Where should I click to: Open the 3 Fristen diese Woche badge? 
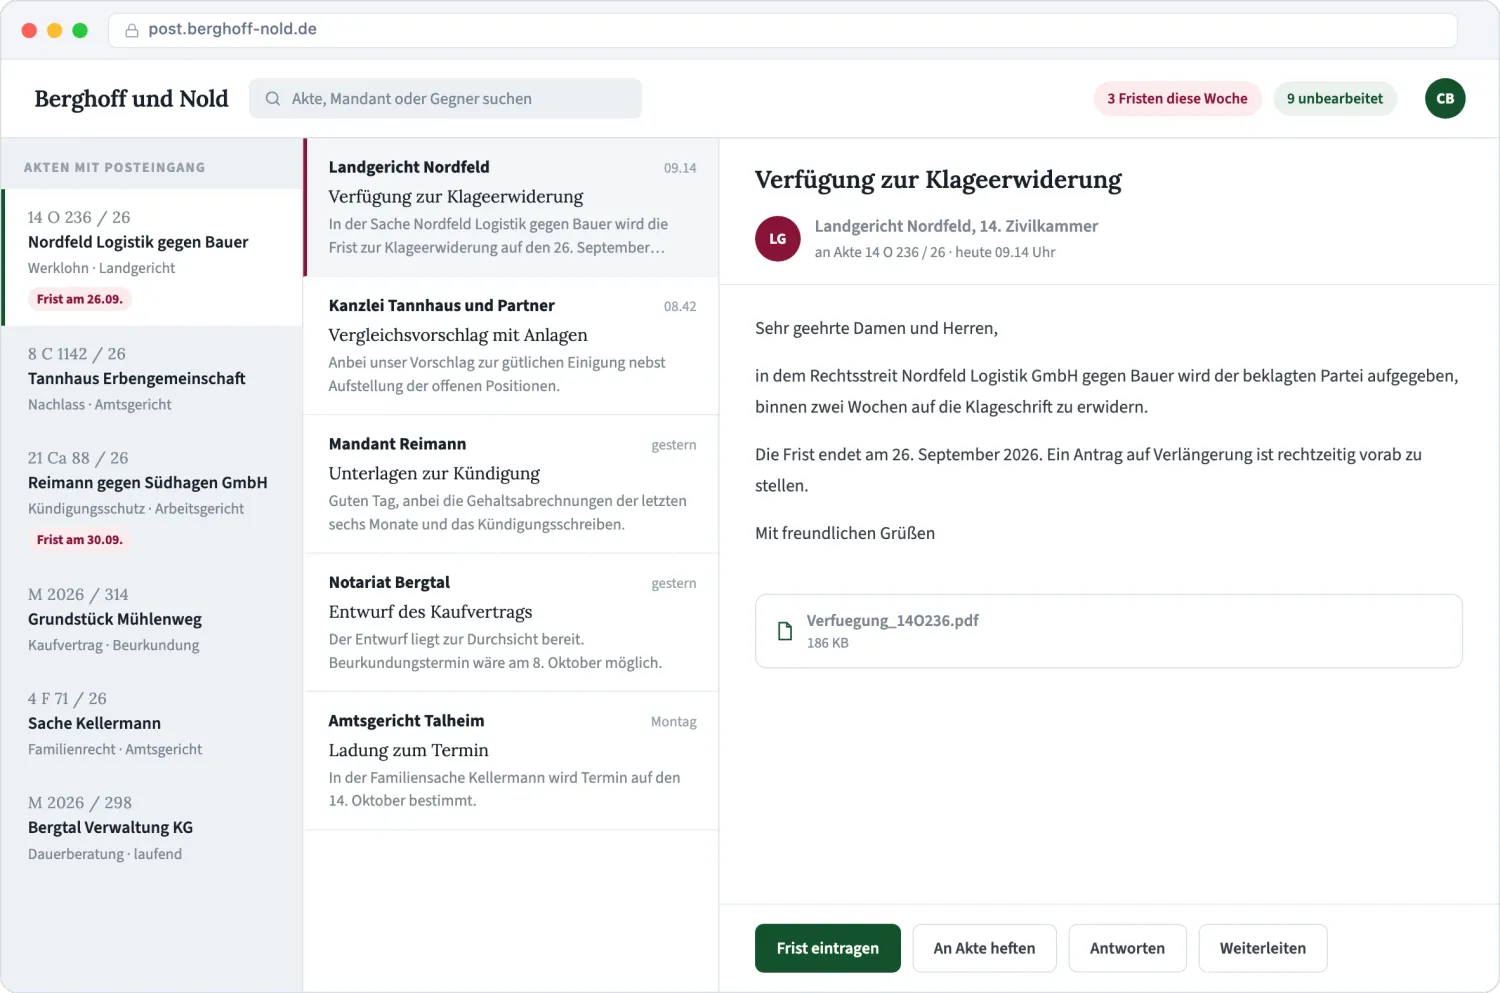[x=1177, y=98]
